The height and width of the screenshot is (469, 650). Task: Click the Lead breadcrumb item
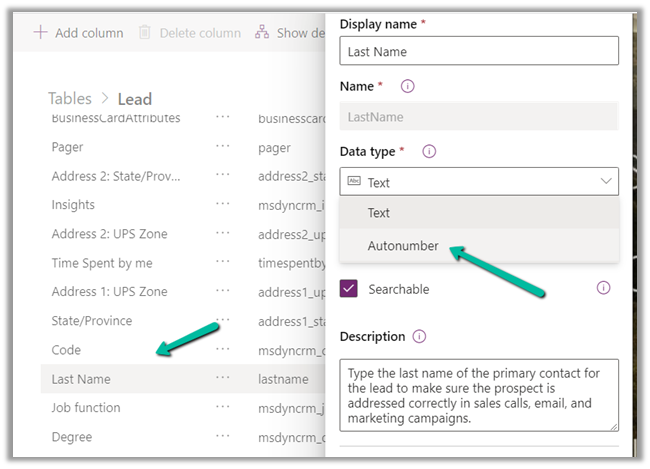135,98
